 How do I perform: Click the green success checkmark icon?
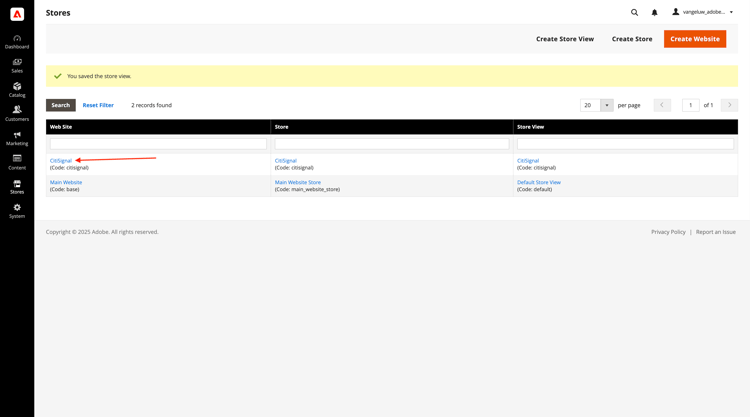[58, 76]
